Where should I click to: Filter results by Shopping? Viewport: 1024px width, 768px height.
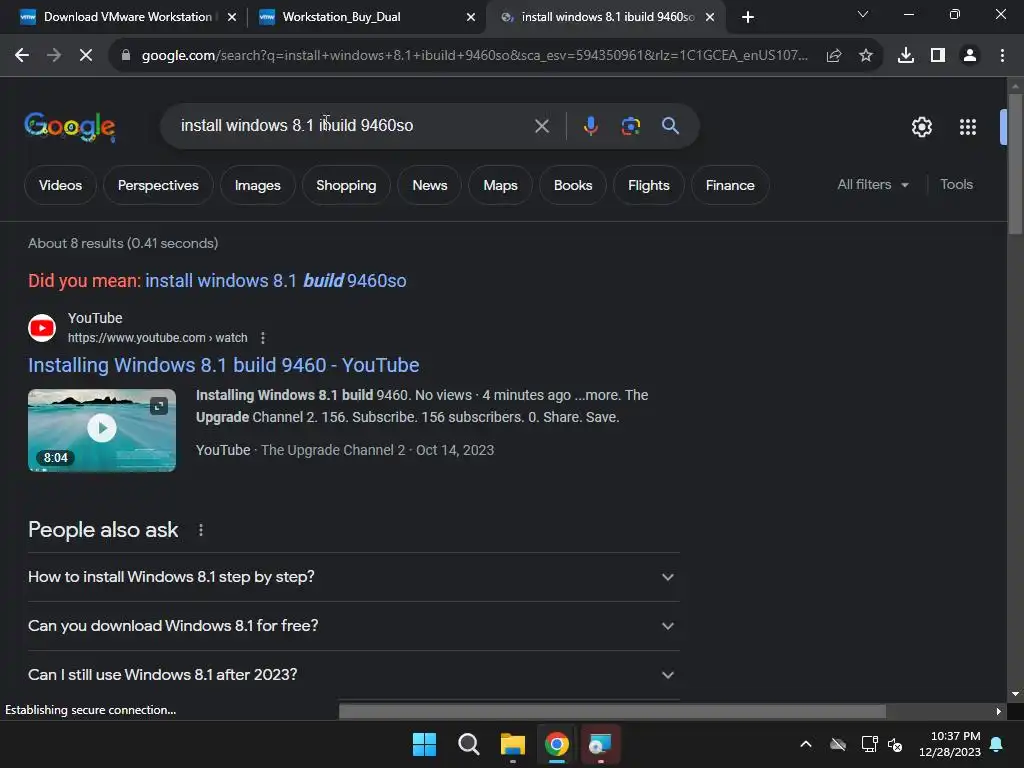(x=346, y=185)
